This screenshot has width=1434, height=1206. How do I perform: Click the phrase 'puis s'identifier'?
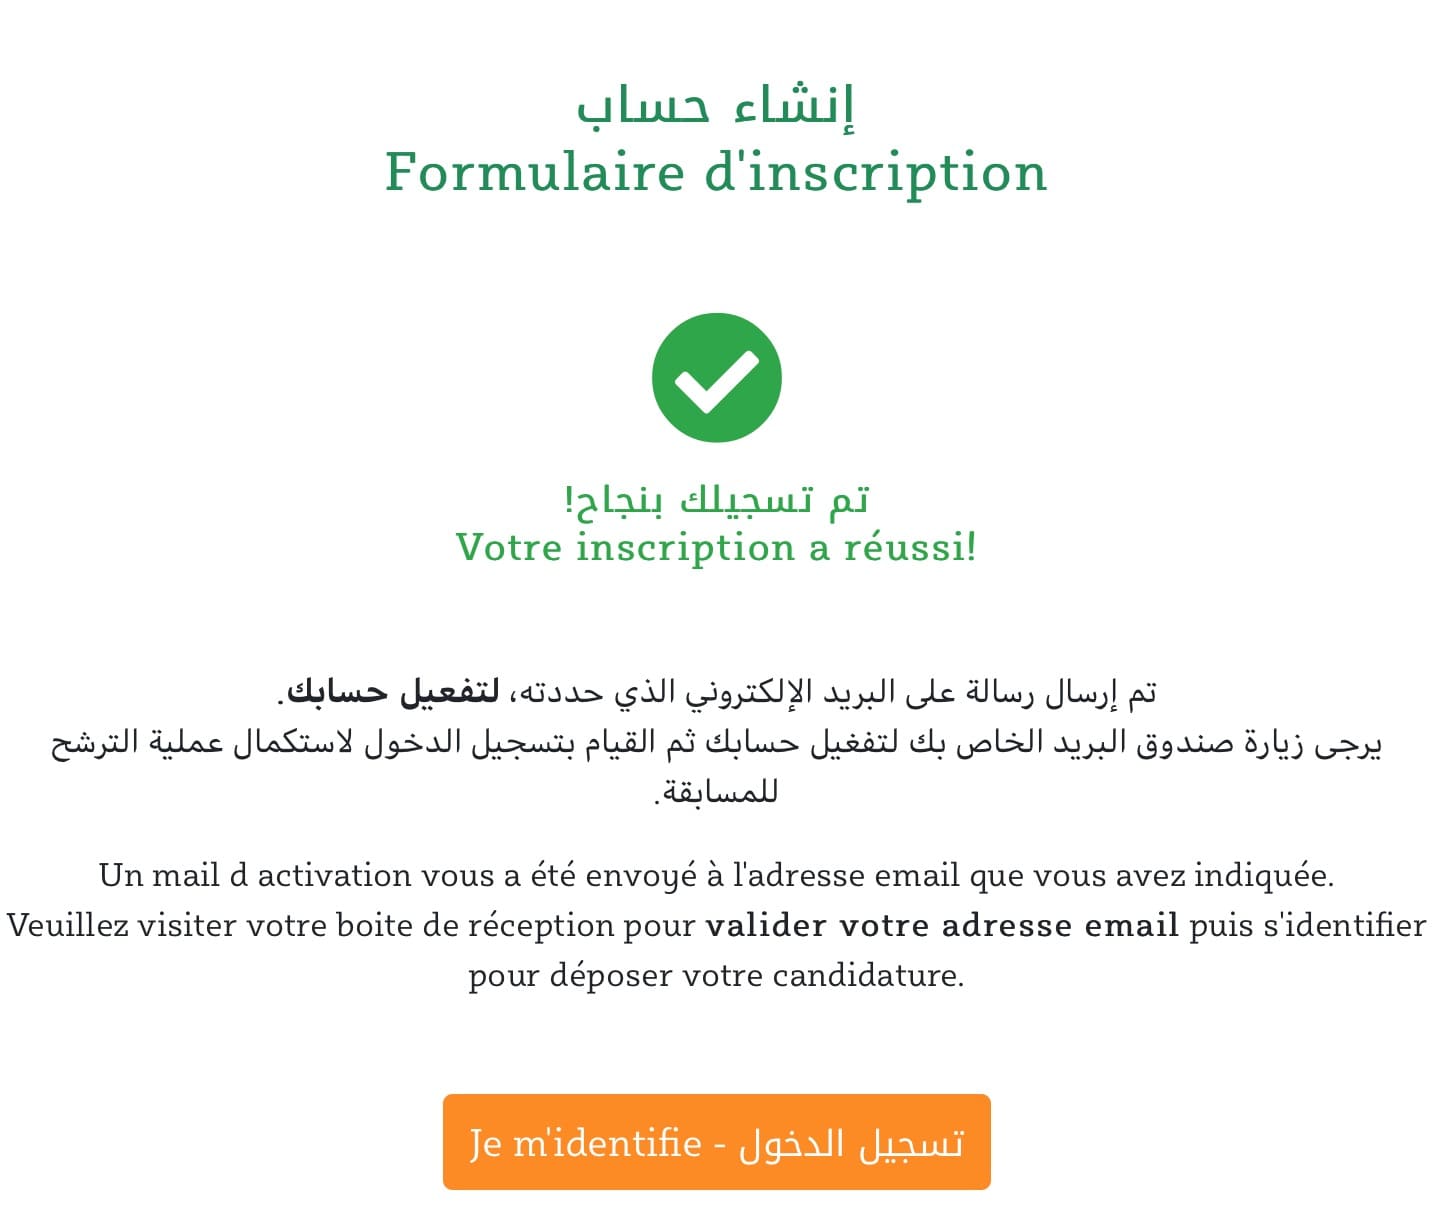coord(1307,925)
